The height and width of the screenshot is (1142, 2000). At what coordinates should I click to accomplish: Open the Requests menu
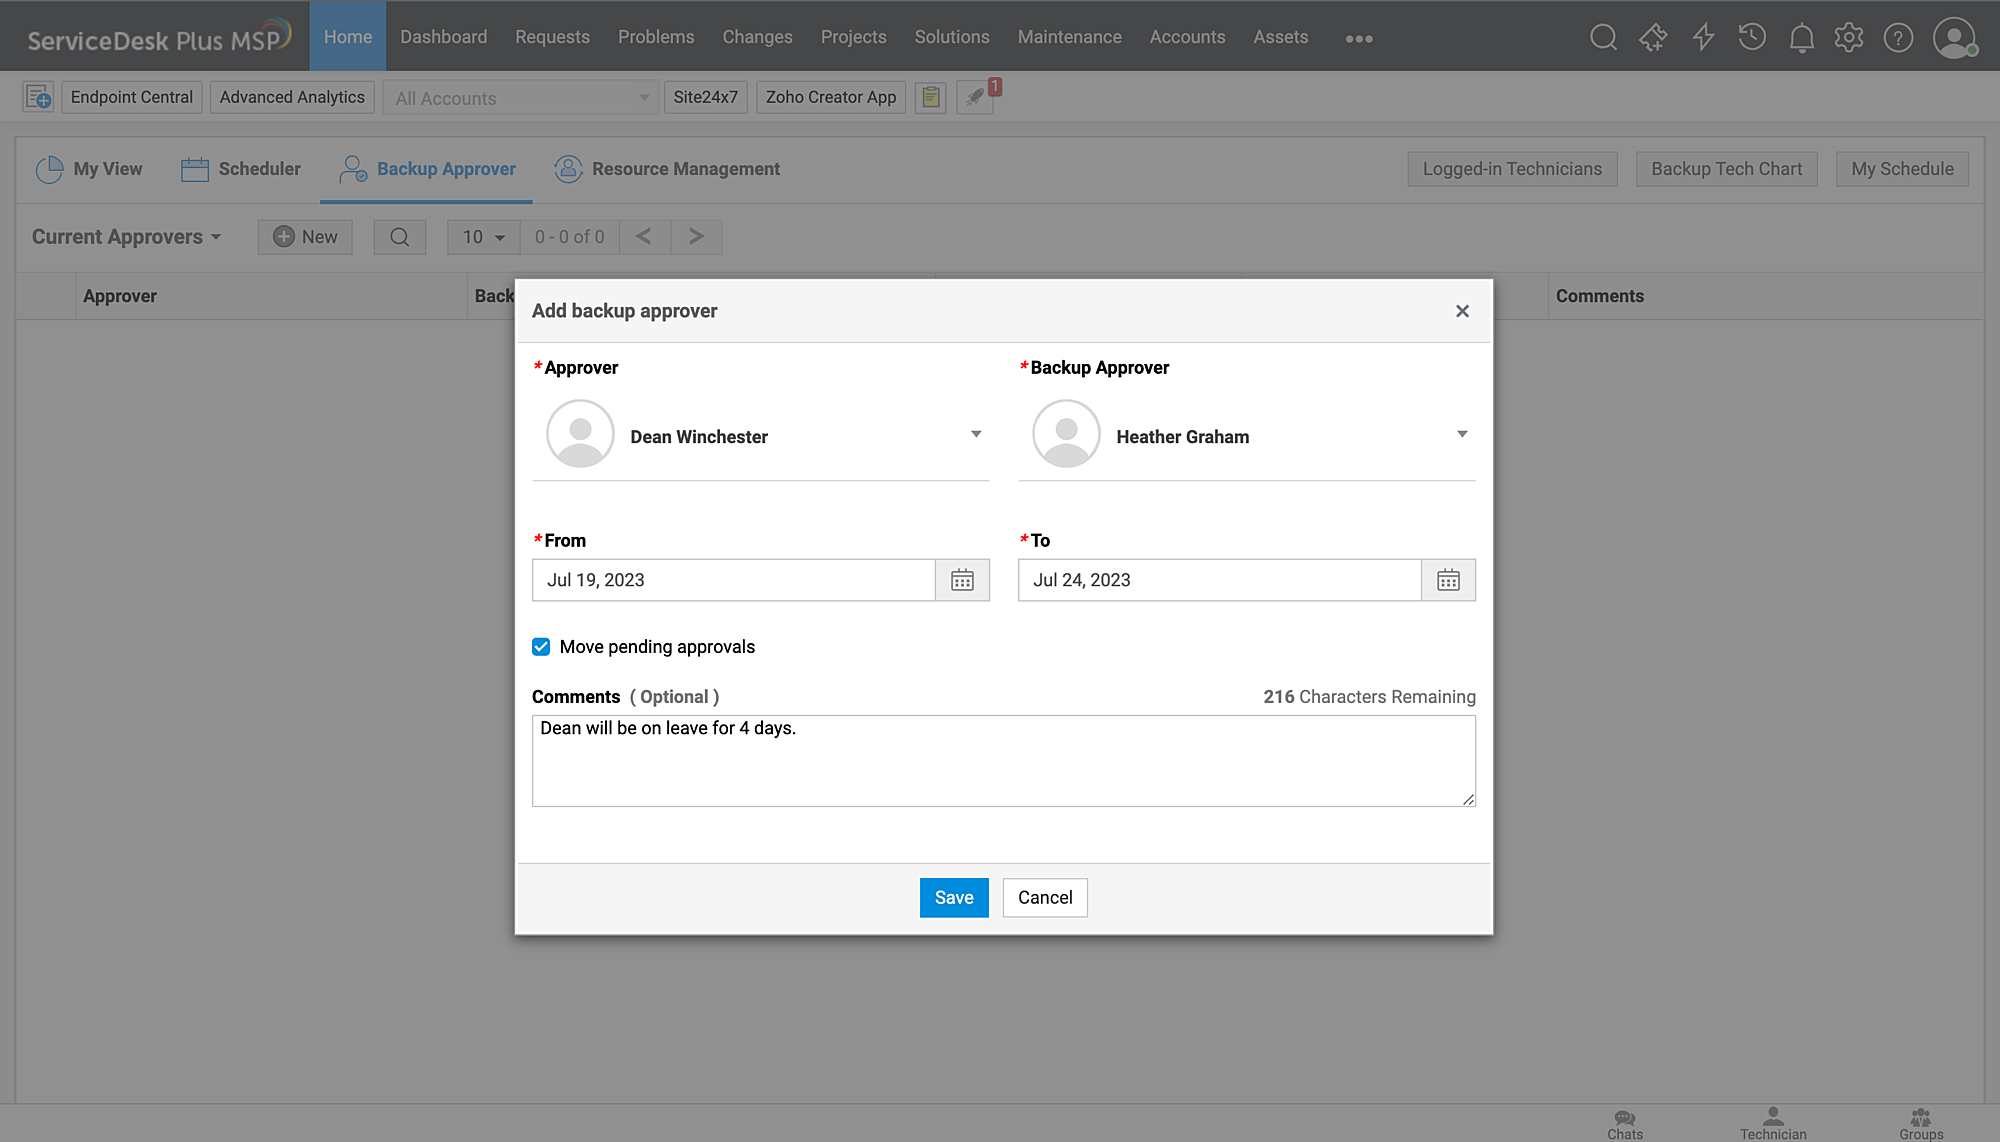552,37
